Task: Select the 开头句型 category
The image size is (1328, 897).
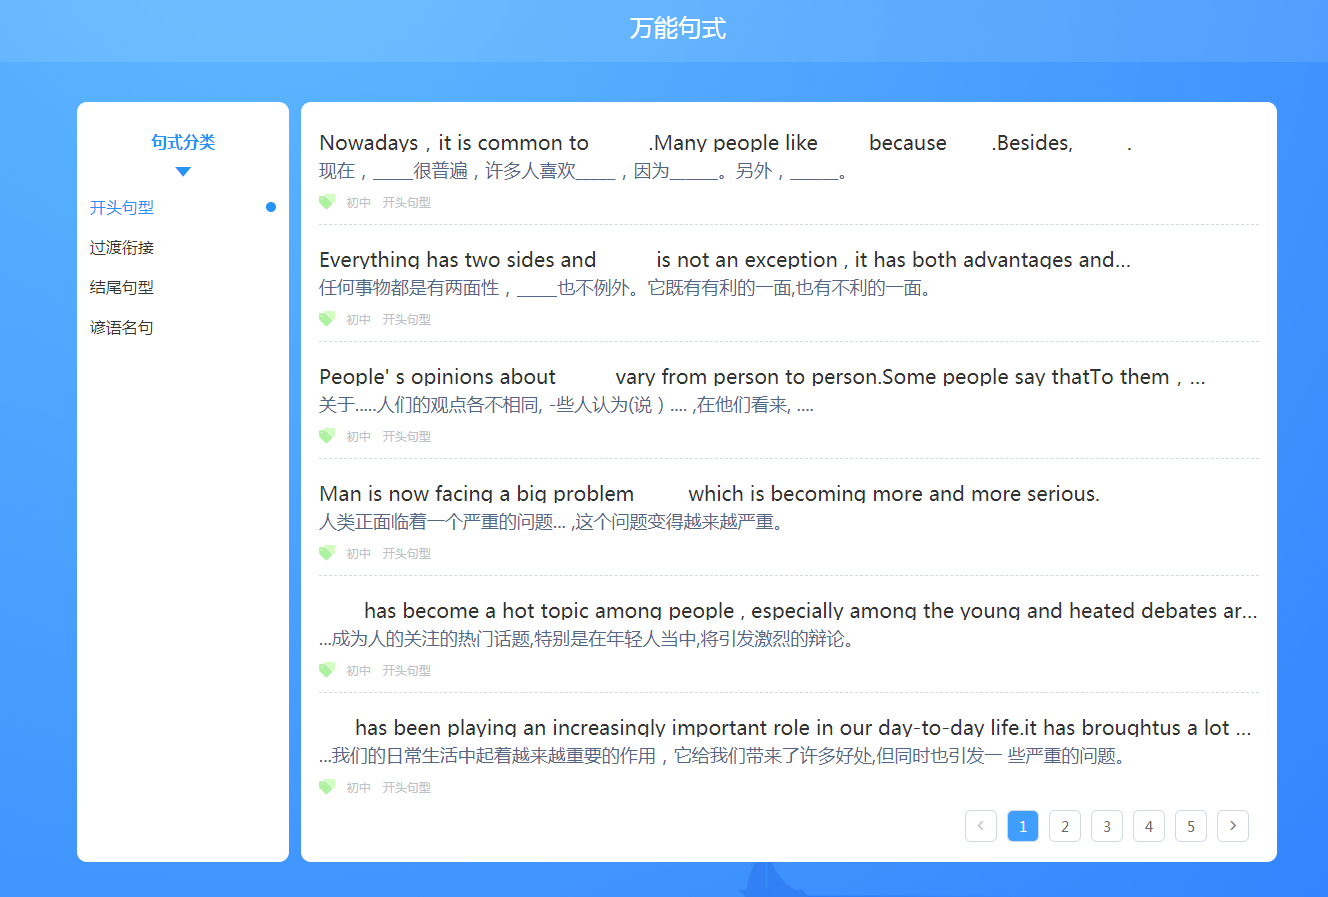Action: point(122,208)
